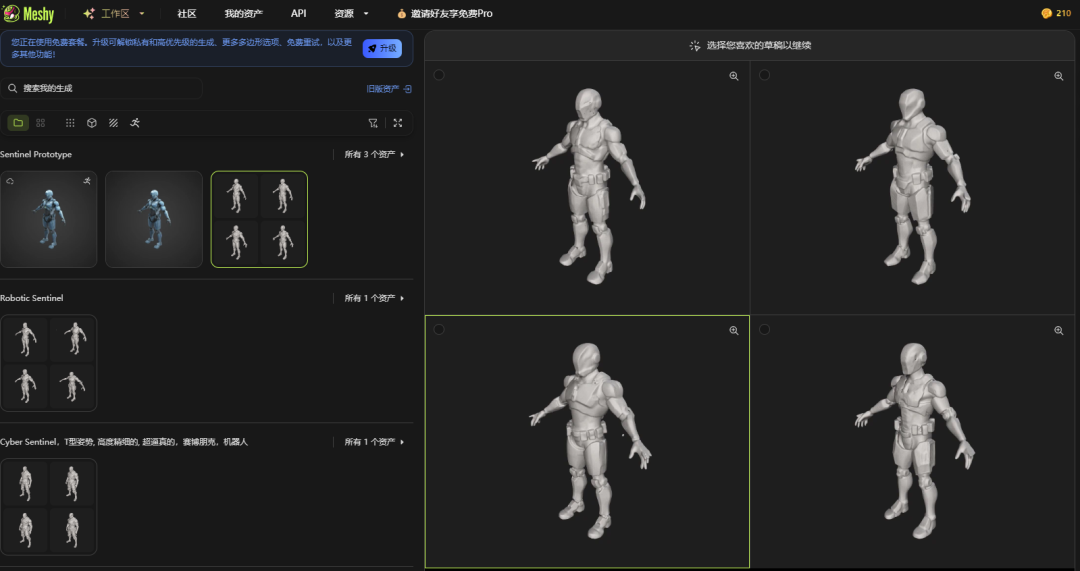Image resolution: width=1080 pixels, height=571 pixels.
Task: Expand 所有 1 个资产 for Cyber Sentinel
Action: 374,442
